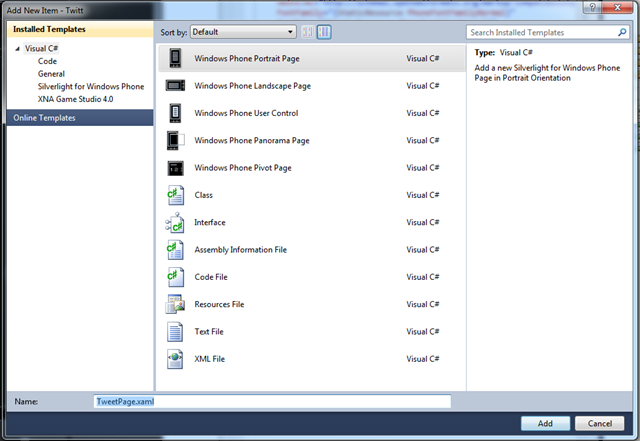The height and width of the screenshot is (441, 640).
Task: Click the Windows Phone Pivot Page label
Action: click(243, 168)
